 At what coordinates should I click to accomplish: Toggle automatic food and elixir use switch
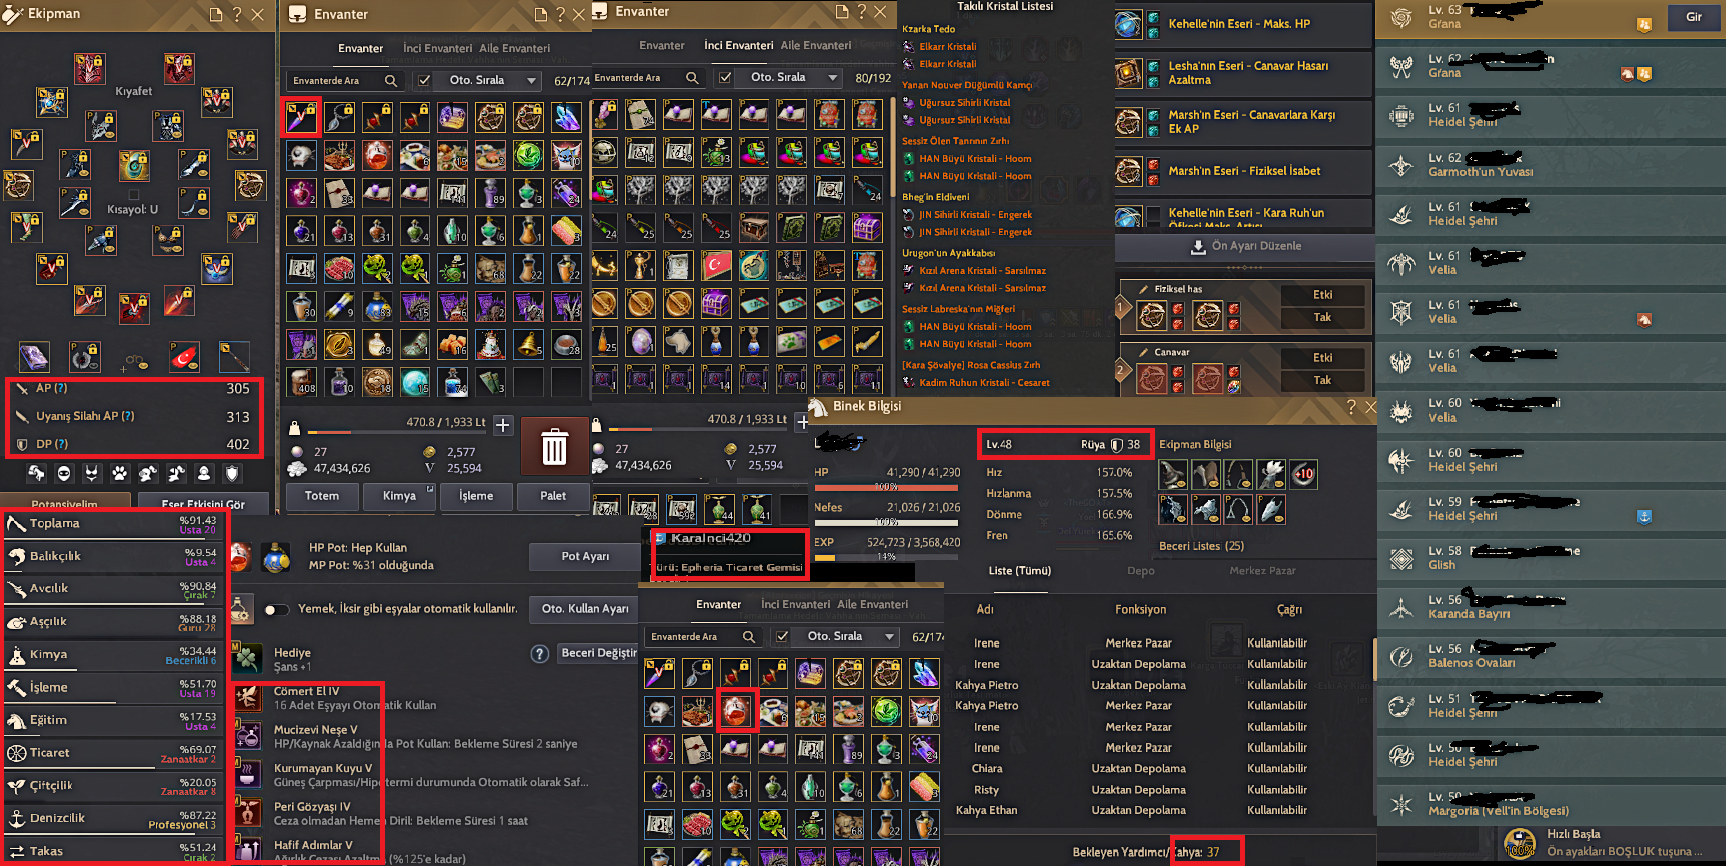tap(275, 609)
